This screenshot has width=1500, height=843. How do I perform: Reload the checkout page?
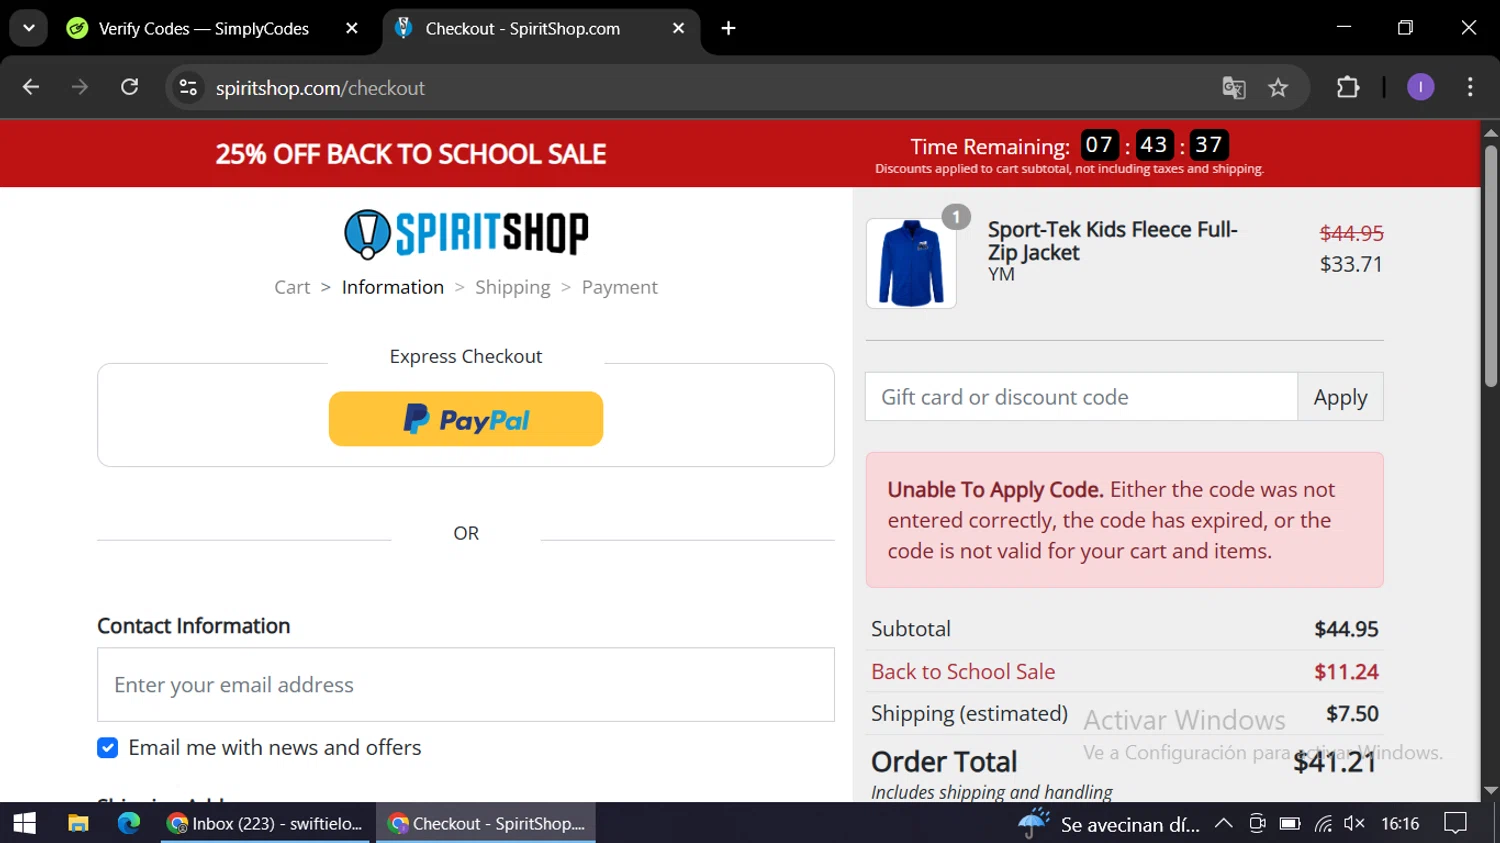click(x=129, y=87)
